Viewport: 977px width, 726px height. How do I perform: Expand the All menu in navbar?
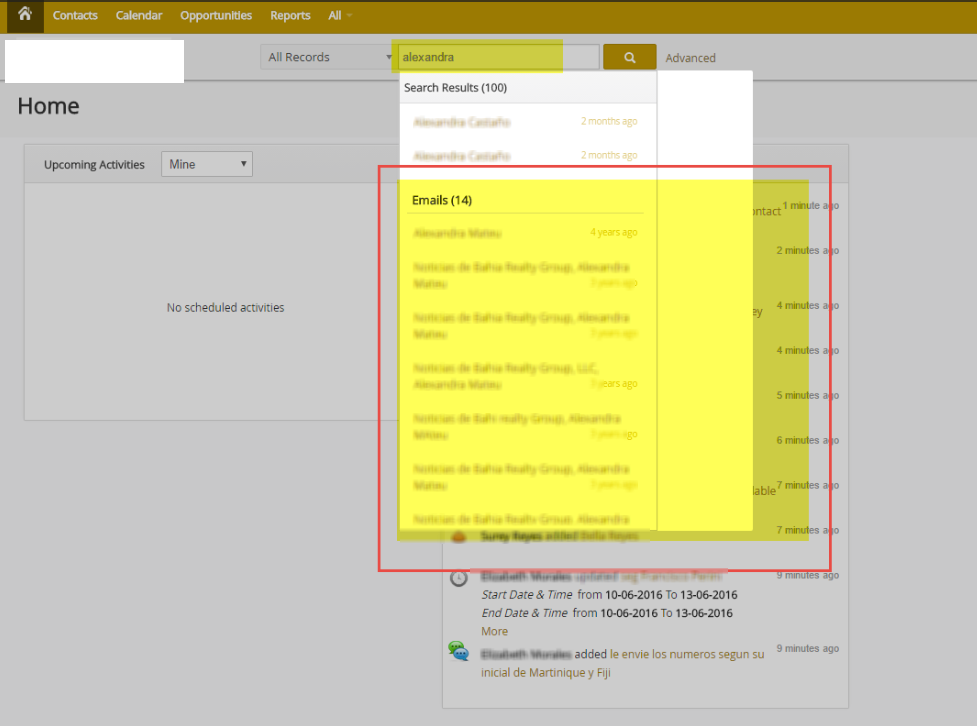click(340, 15)
